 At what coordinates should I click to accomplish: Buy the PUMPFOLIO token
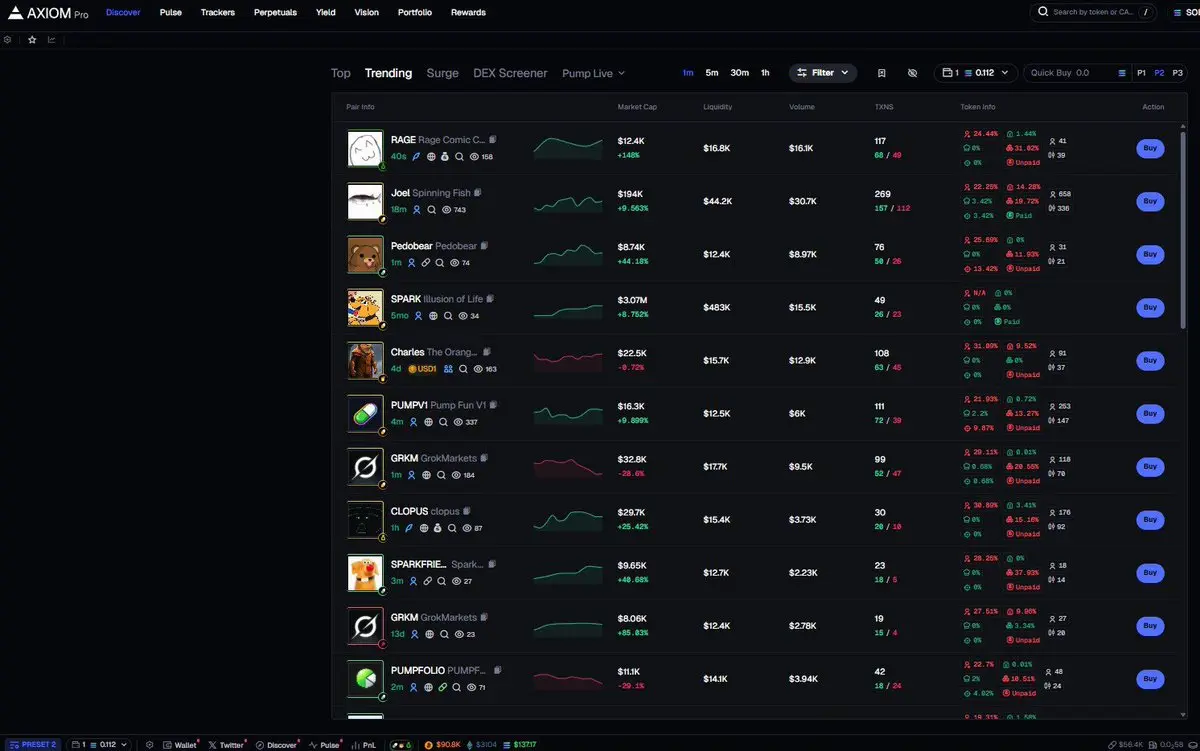[1150, 679]
